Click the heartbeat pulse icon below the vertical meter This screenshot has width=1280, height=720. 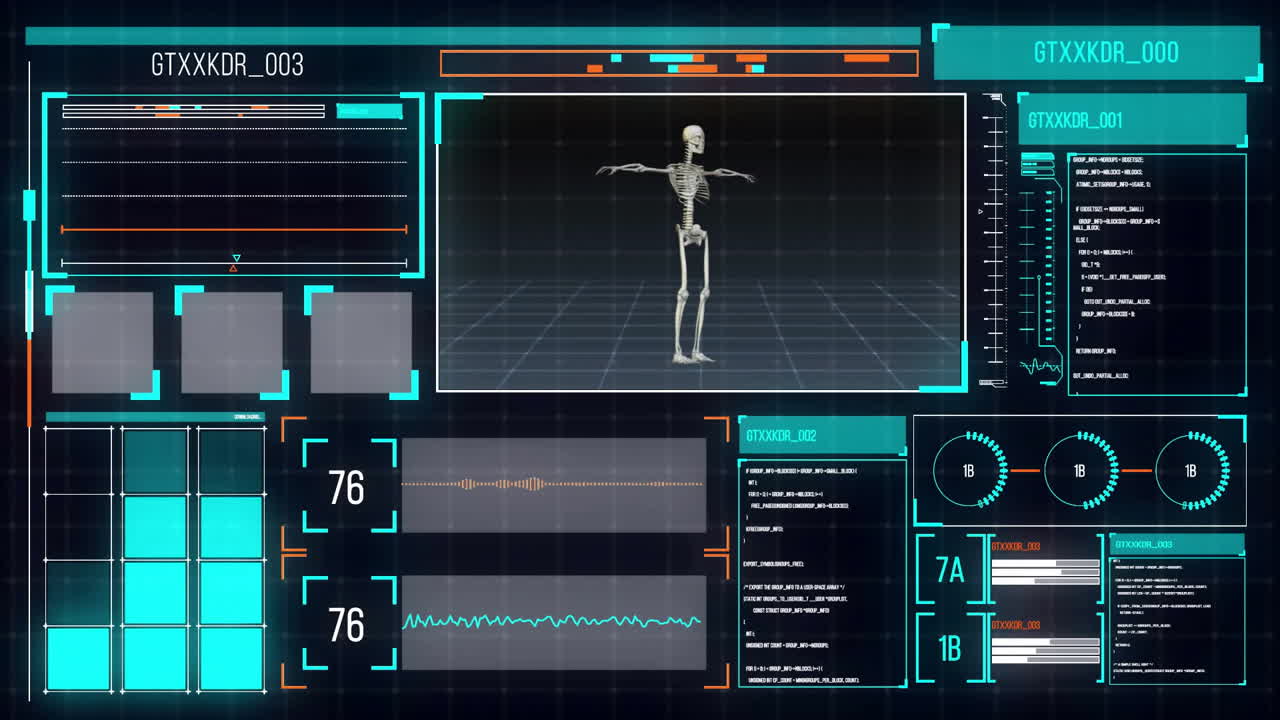click(x=1041, y=367)
